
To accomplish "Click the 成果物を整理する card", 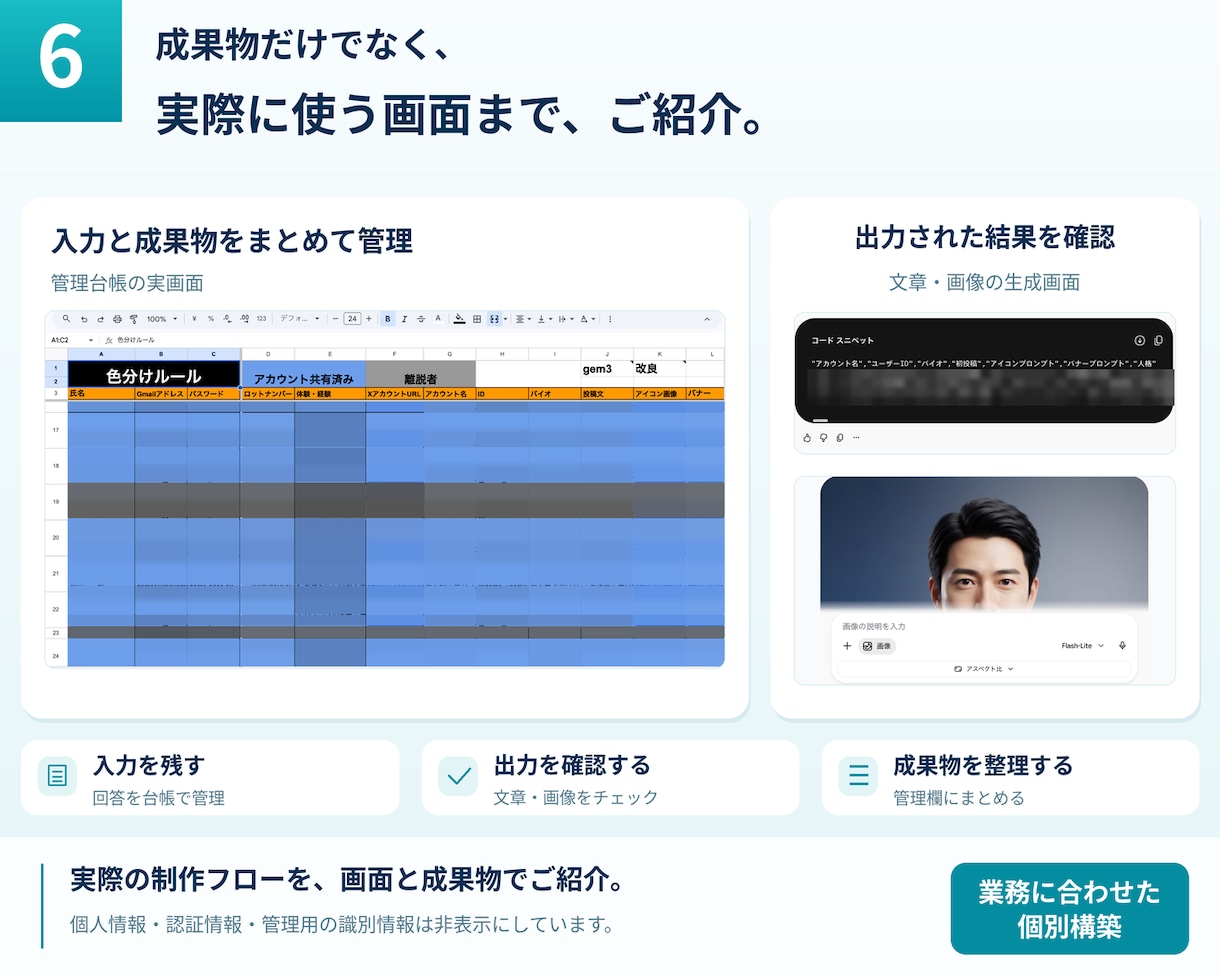I will (x=1010, y=777).
